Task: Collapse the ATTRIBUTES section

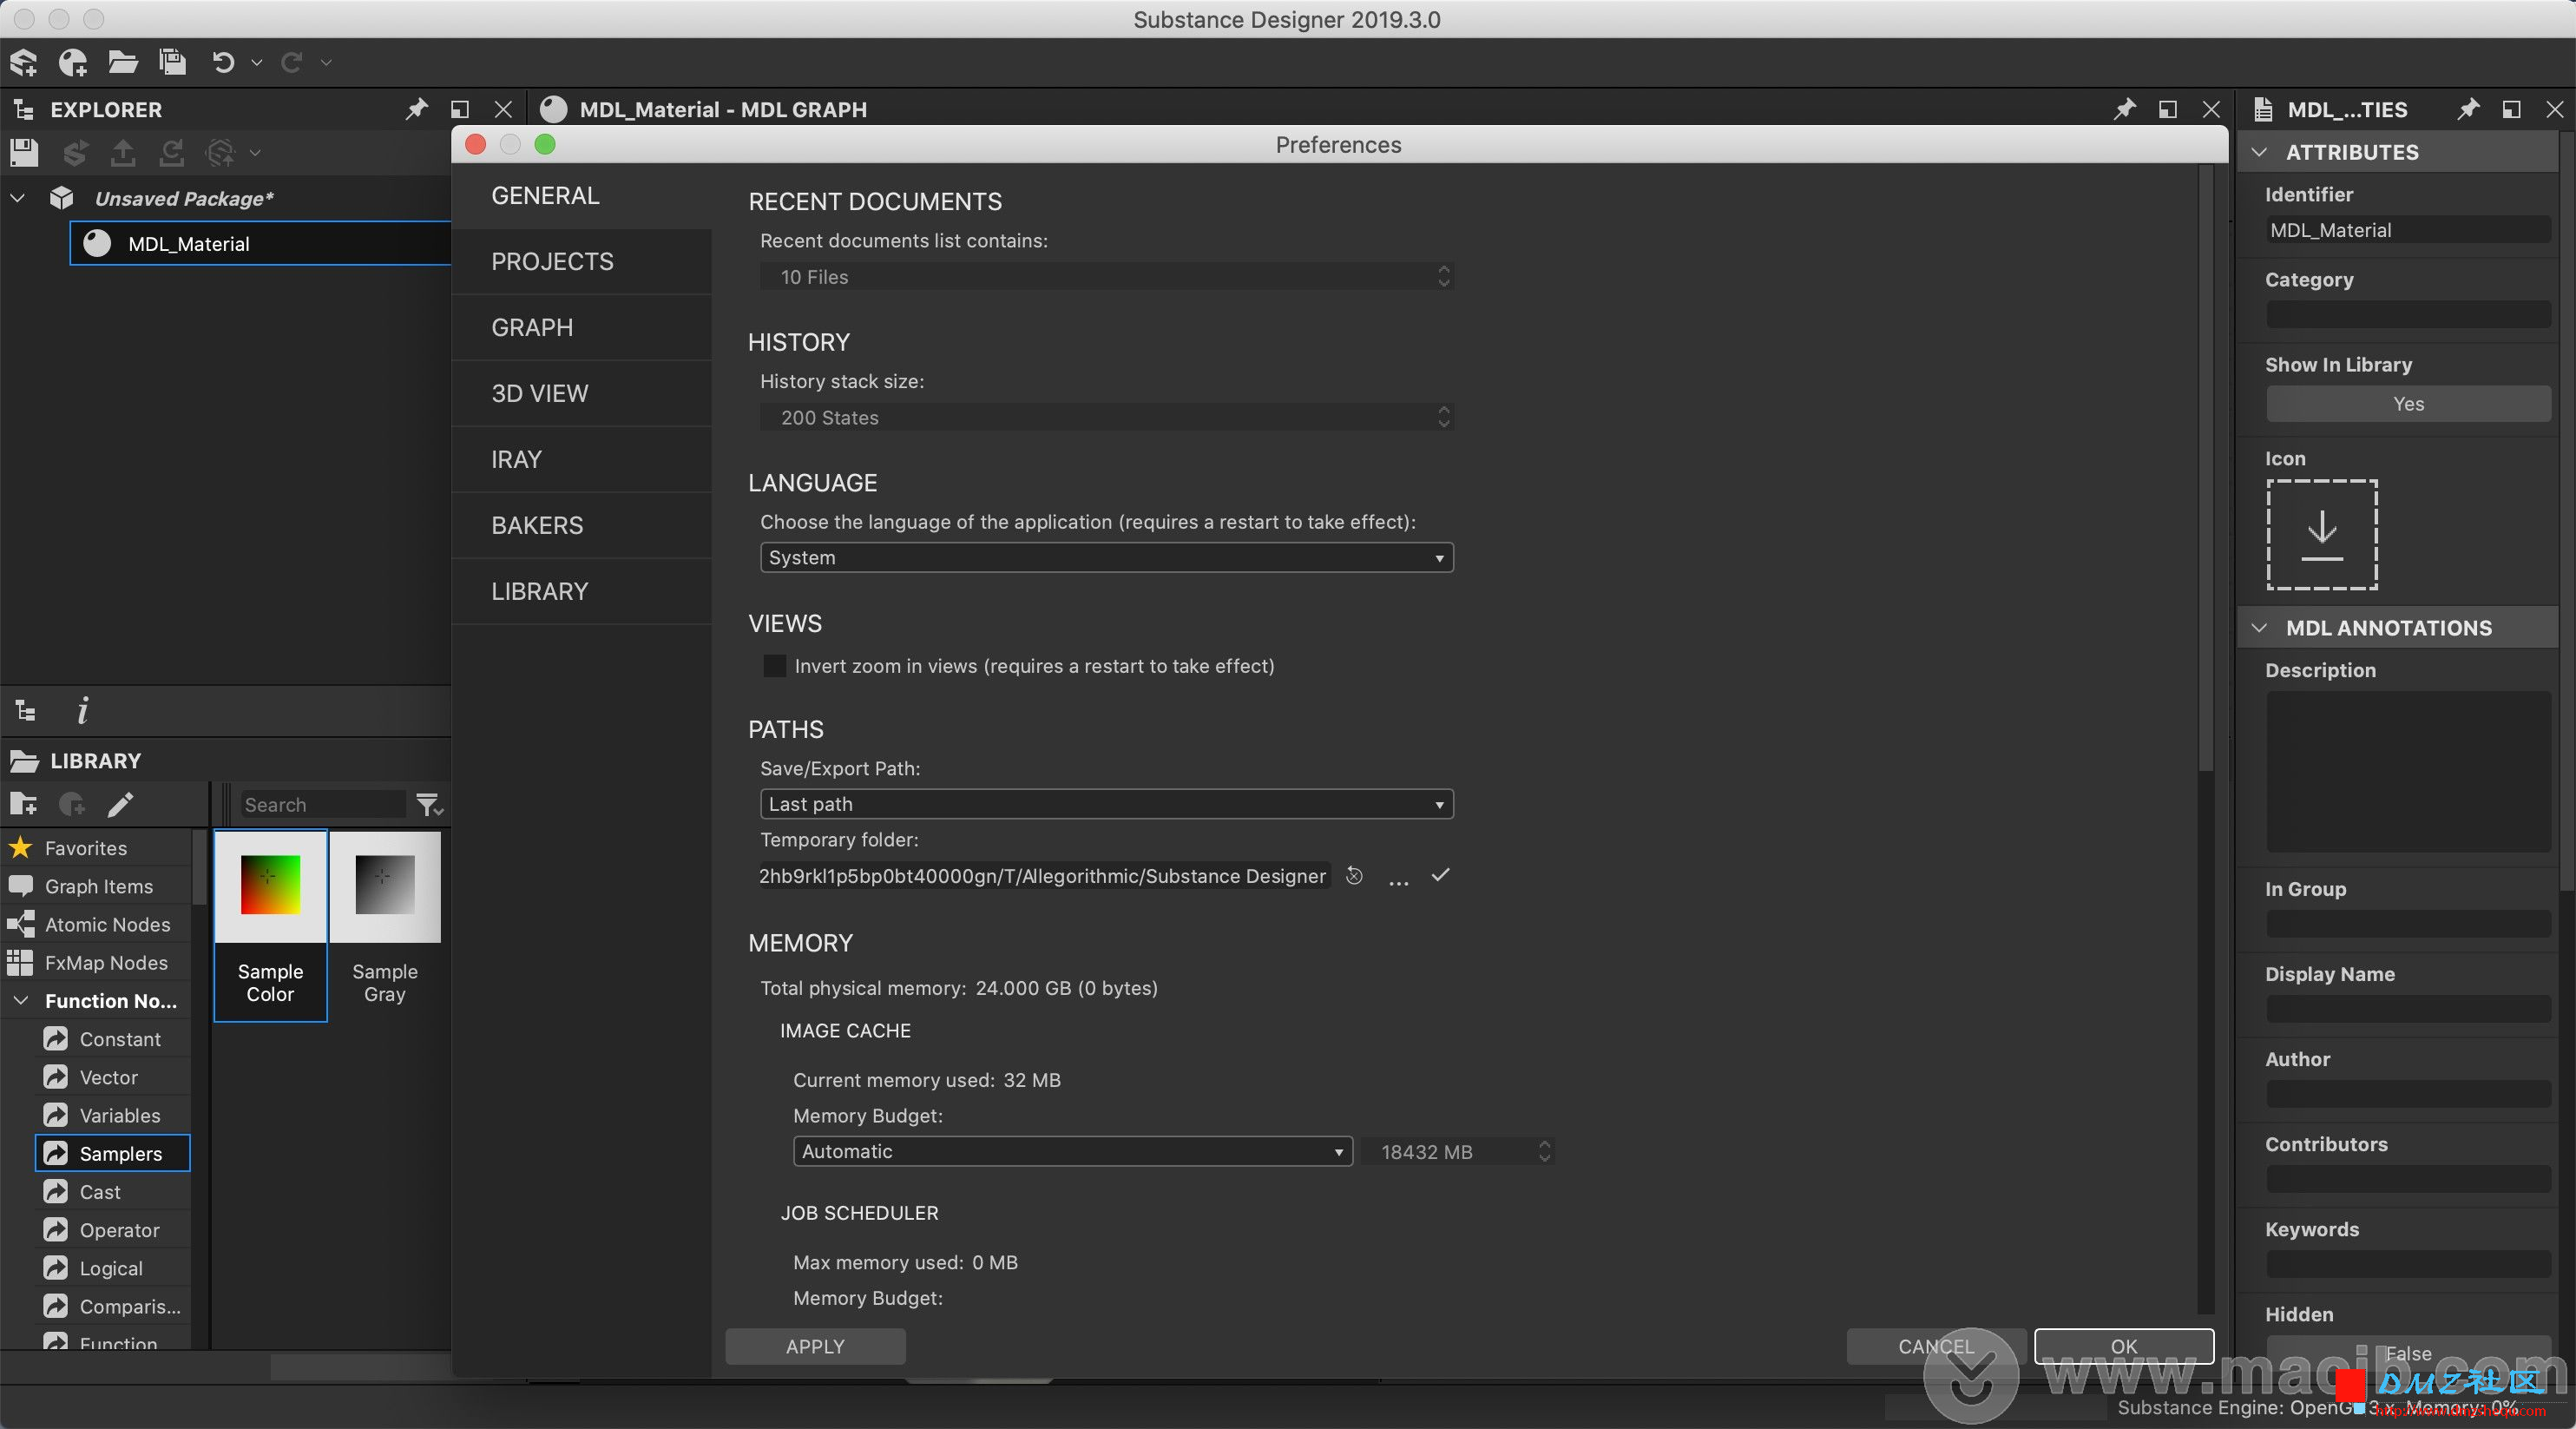Action: click(x=2260, y=153)
